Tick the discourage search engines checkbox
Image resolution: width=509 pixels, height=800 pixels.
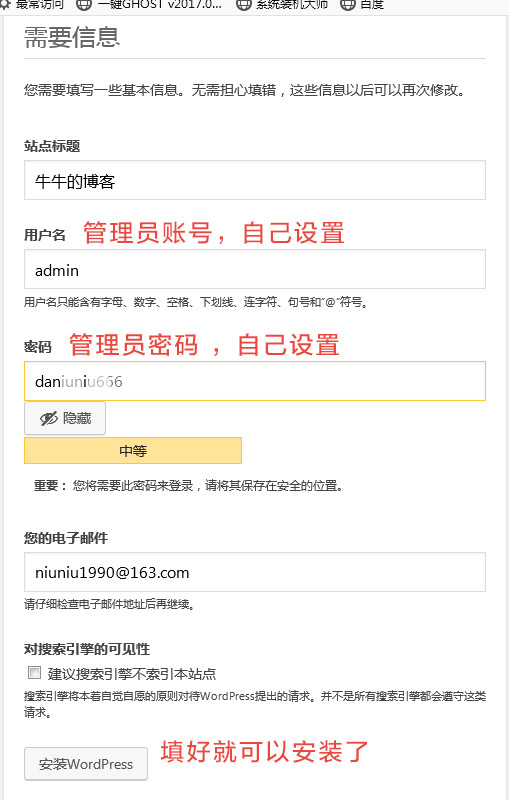tap(34, 672)
